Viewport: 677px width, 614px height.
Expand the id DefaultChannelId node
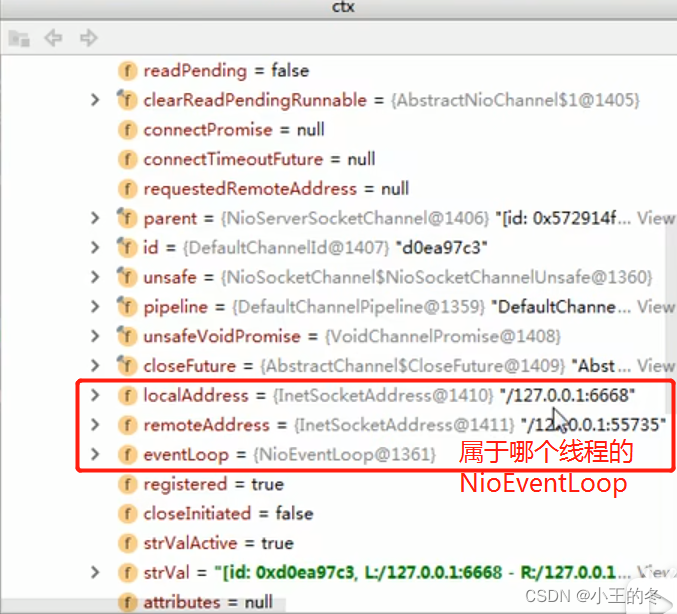95,248
